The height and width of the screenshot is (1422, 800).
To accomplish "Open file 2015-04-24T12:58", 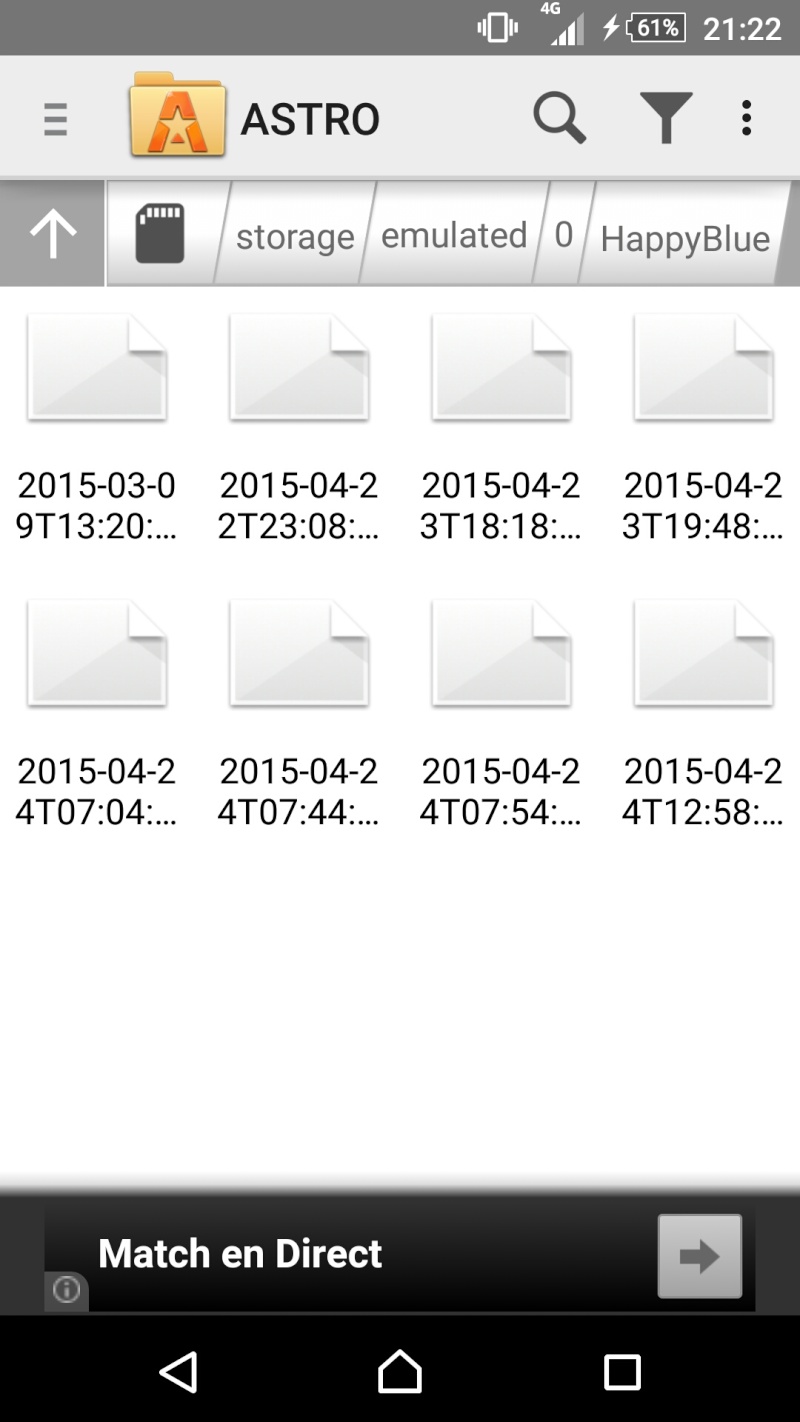I will coord(703,714).
